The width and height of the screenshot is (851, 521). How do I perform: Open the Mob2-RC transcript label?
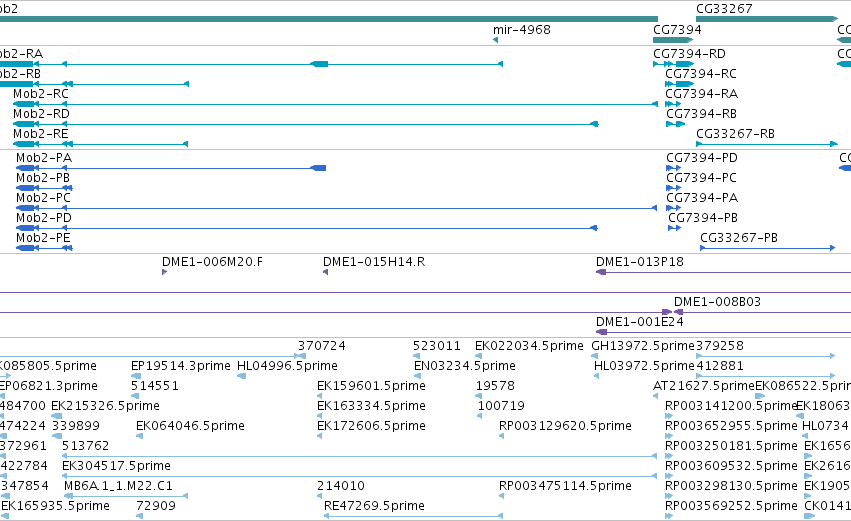[41, 94]
